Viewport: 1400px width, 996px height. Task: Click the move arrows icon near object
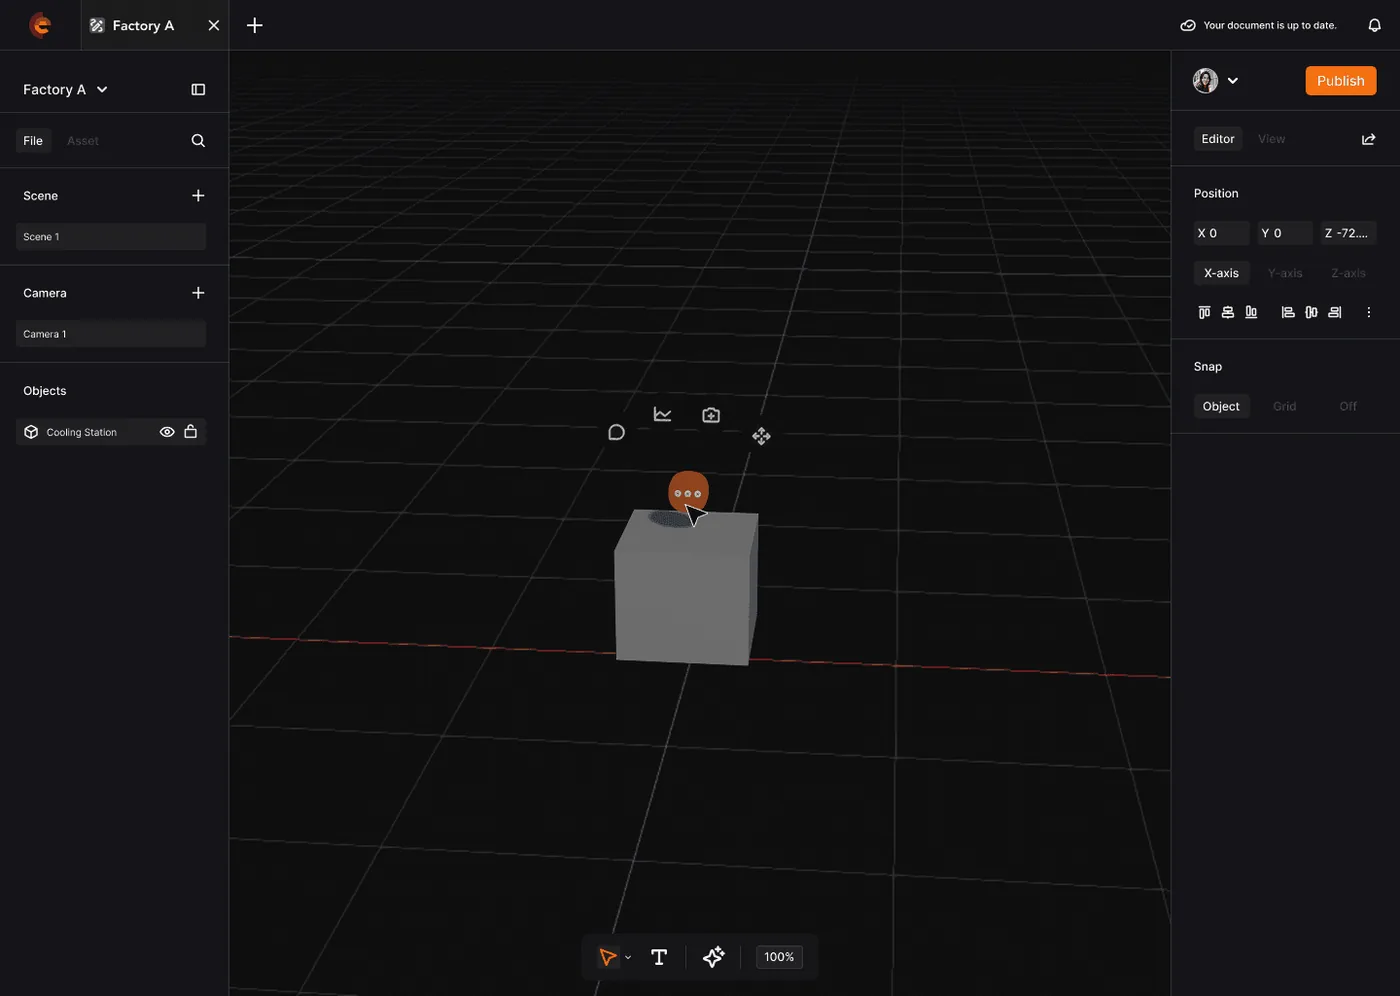tap(761, 436)
